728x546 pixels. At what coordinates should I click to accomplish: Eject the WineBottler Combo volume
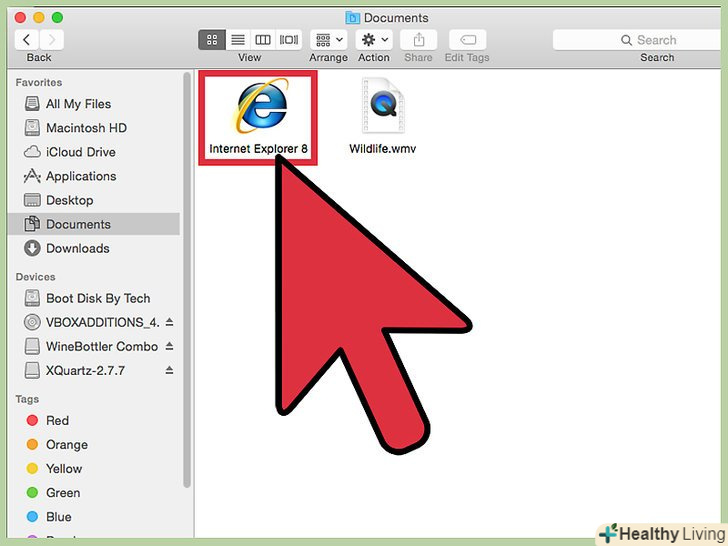[x=169, y=346]
